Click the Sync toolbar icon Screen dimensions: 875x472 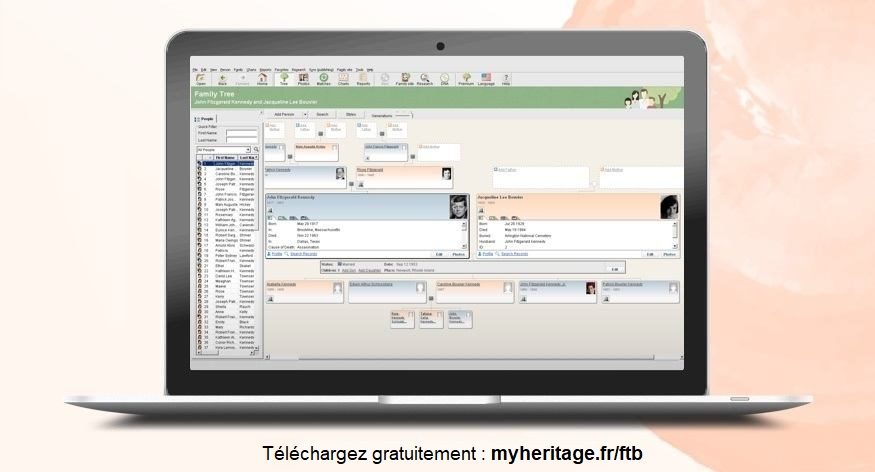(x=384, y=79)
